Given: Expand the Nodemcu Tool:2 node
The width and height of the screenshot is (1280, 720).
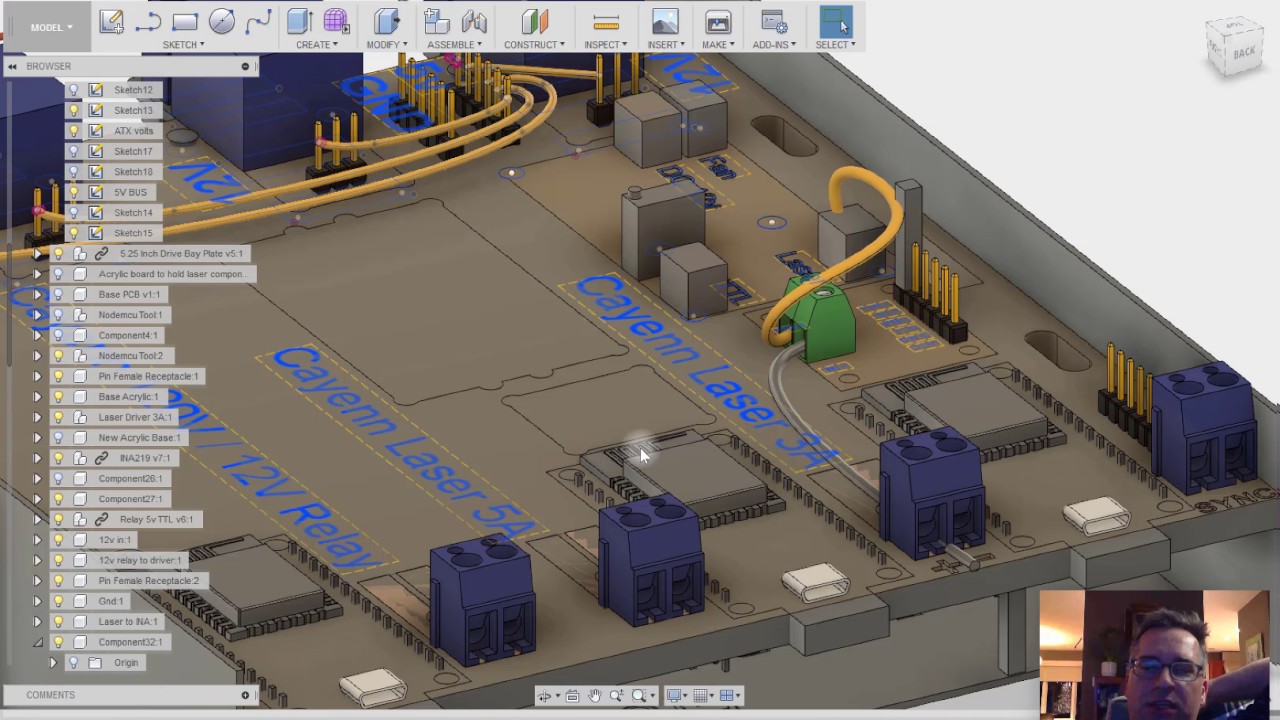Looking at the screenshot, I should (38, 355).
